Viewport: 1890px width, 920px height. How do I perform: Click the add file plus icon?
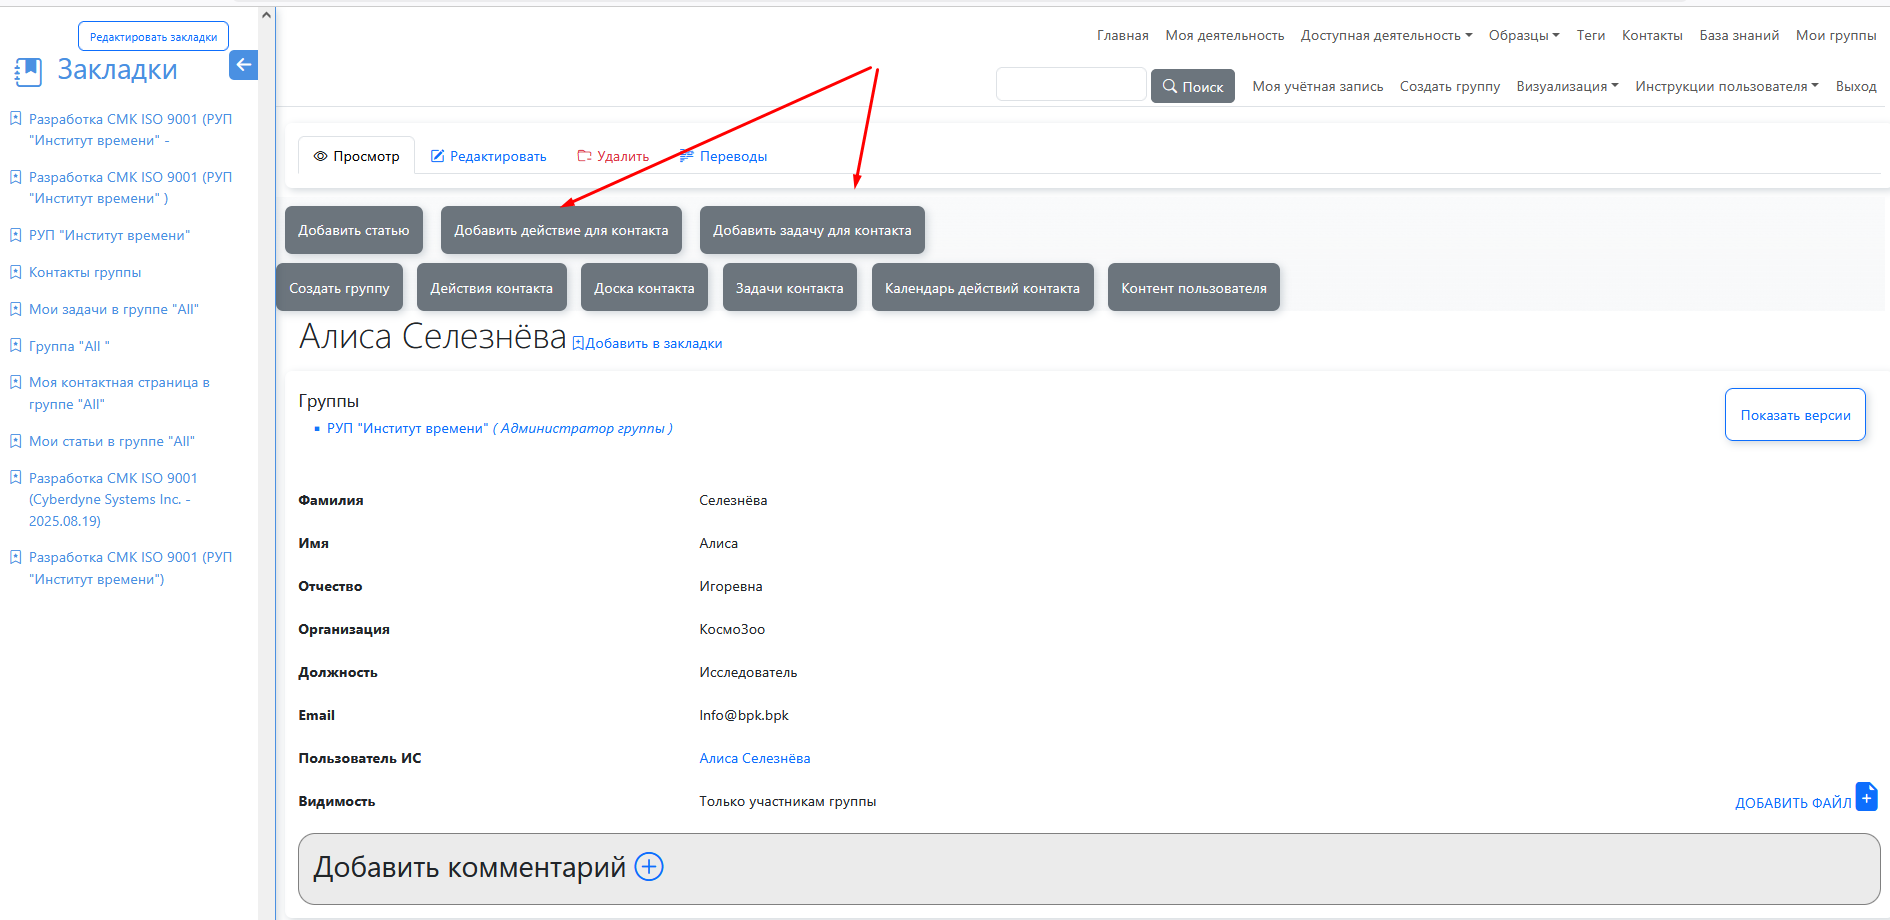(1866, 797)
